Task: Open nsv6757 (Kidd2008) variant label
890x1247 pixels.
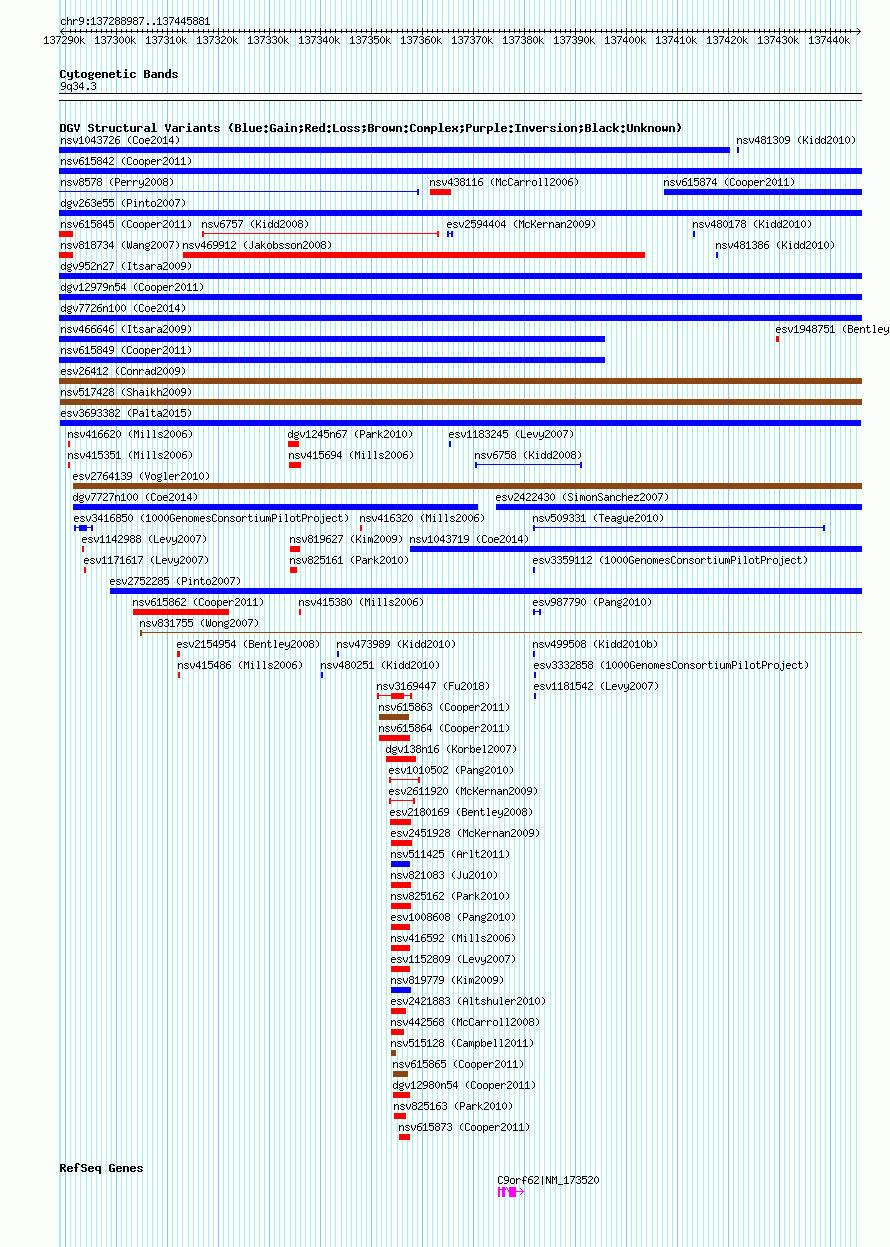Action: pyautogui.click(x=256, y=225)
